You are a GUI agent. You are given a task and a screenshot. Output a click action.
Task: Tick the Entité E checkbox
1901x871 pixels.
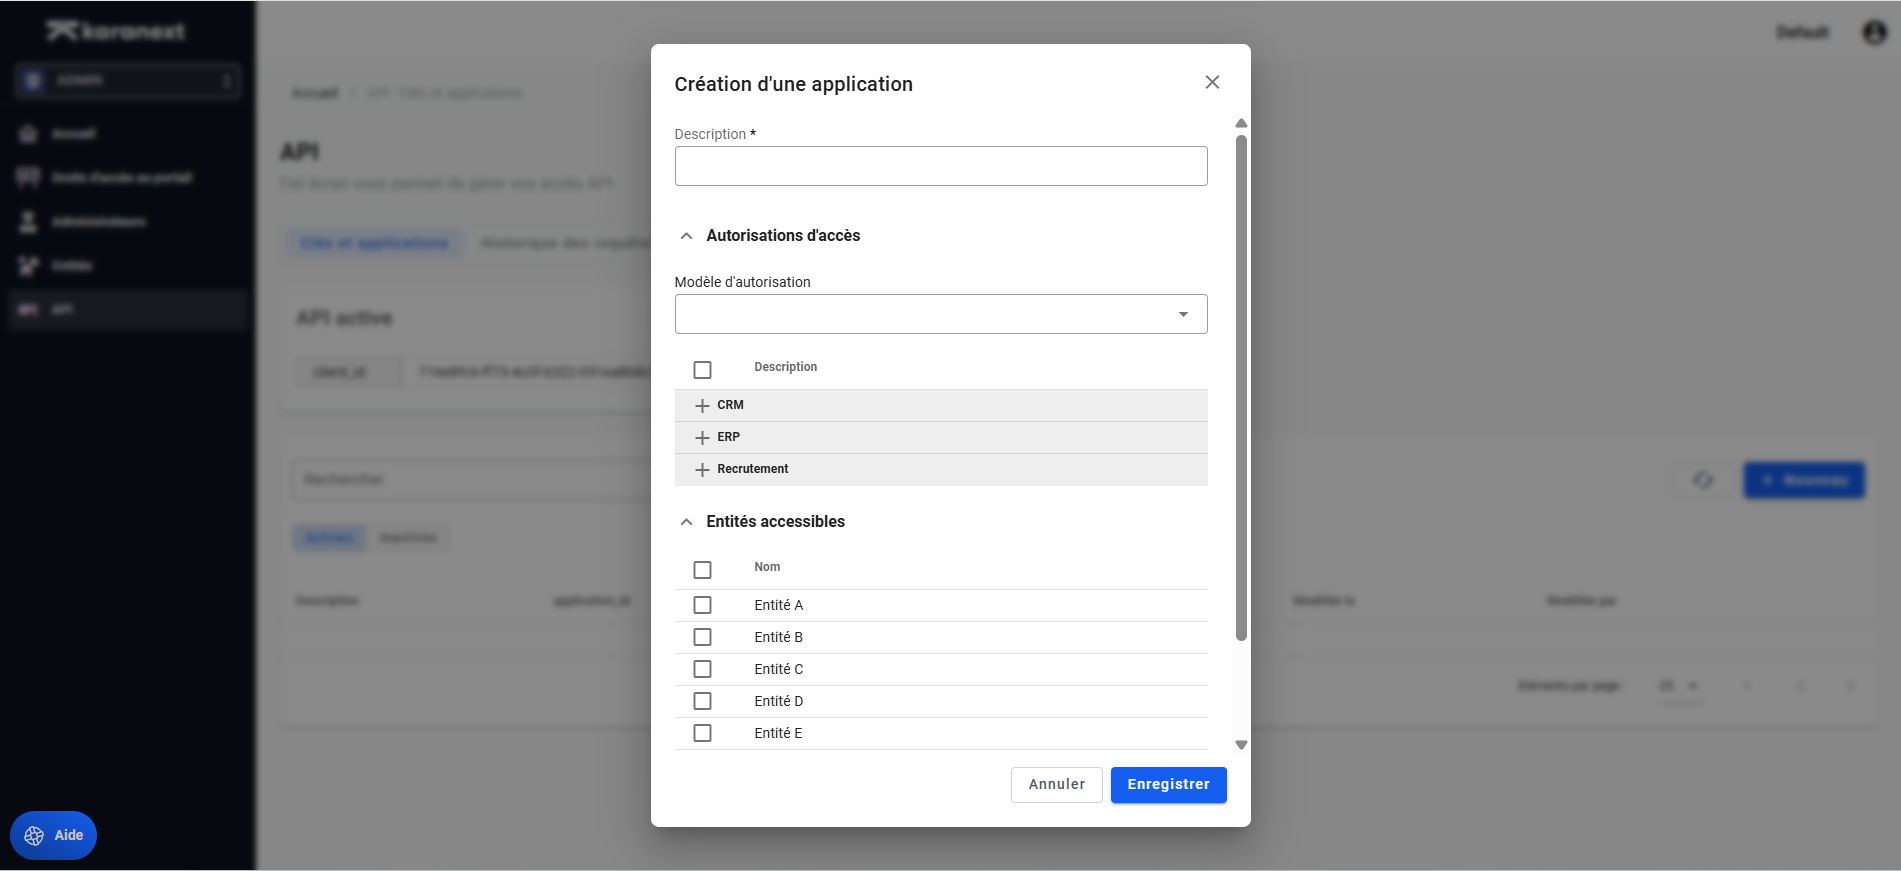coord(702,733)
